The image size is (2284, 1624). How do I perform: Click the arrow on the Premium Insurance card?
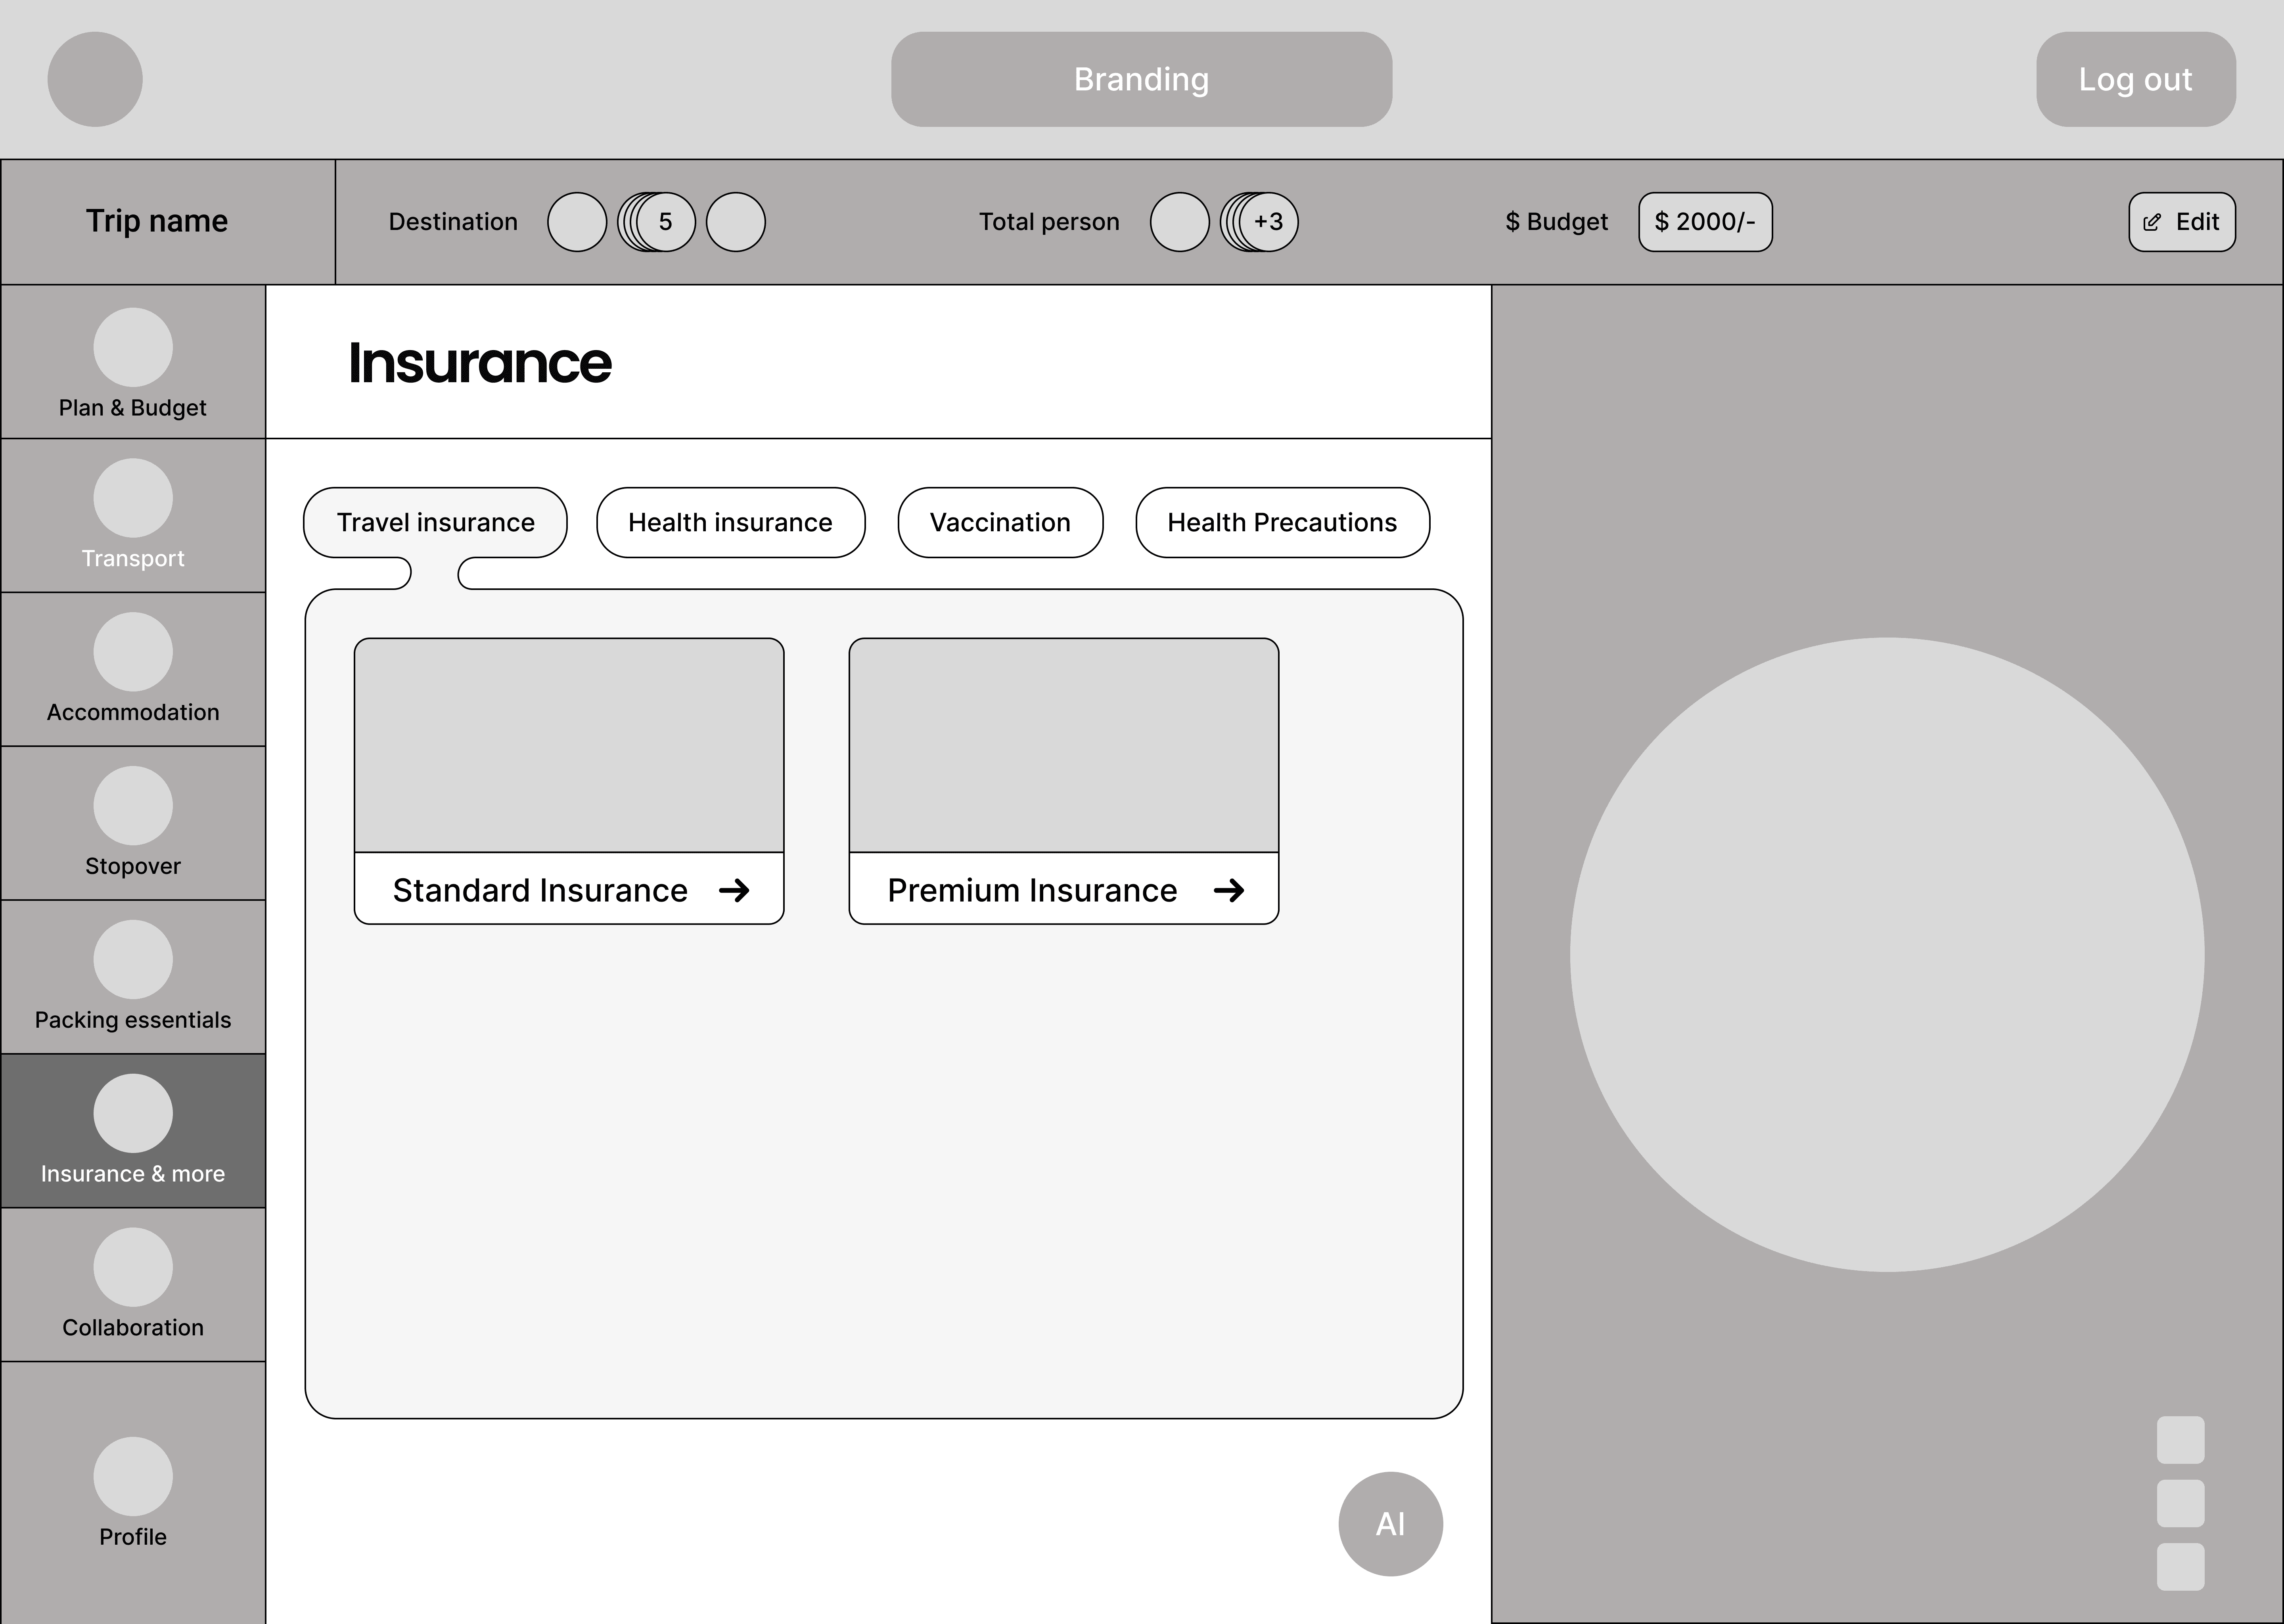(x=1229, y=890)
